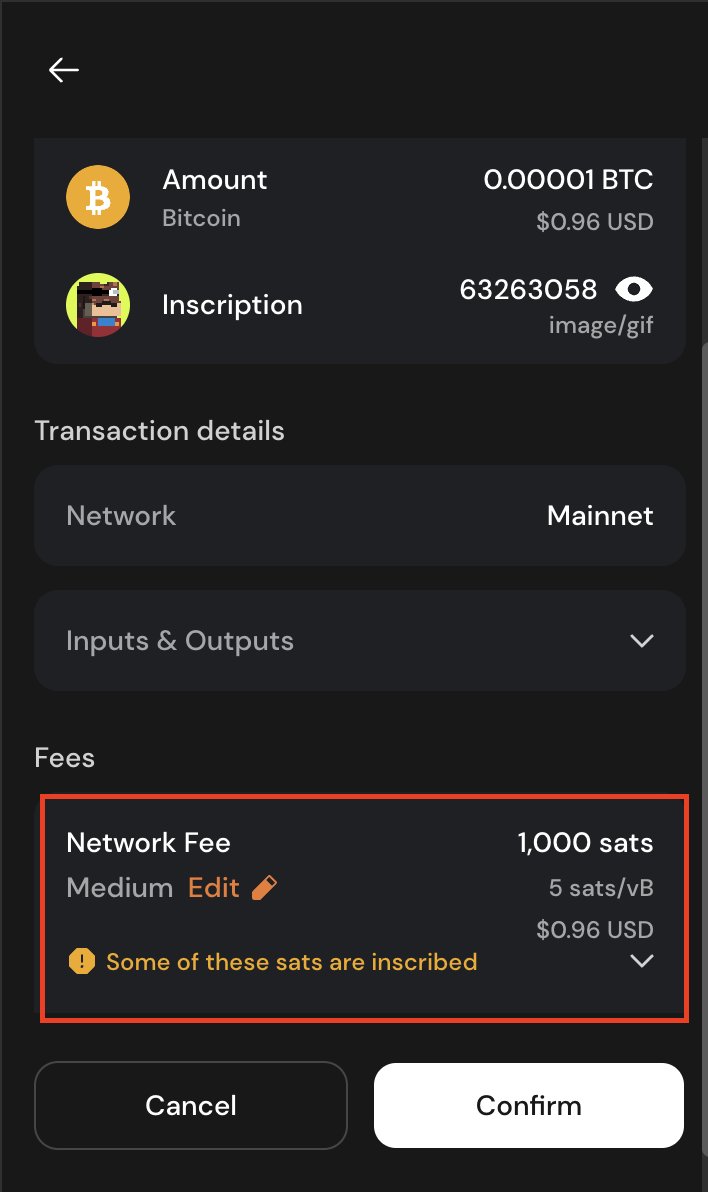Expand the Inputs & Outputs section
Image resolution: width=708 pixels, height=1192 pixels.
point(360,641)
